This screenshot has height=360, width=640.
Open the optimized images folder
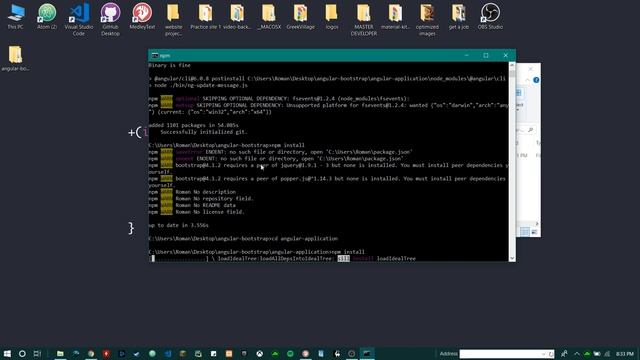click(x=427, y=19)
